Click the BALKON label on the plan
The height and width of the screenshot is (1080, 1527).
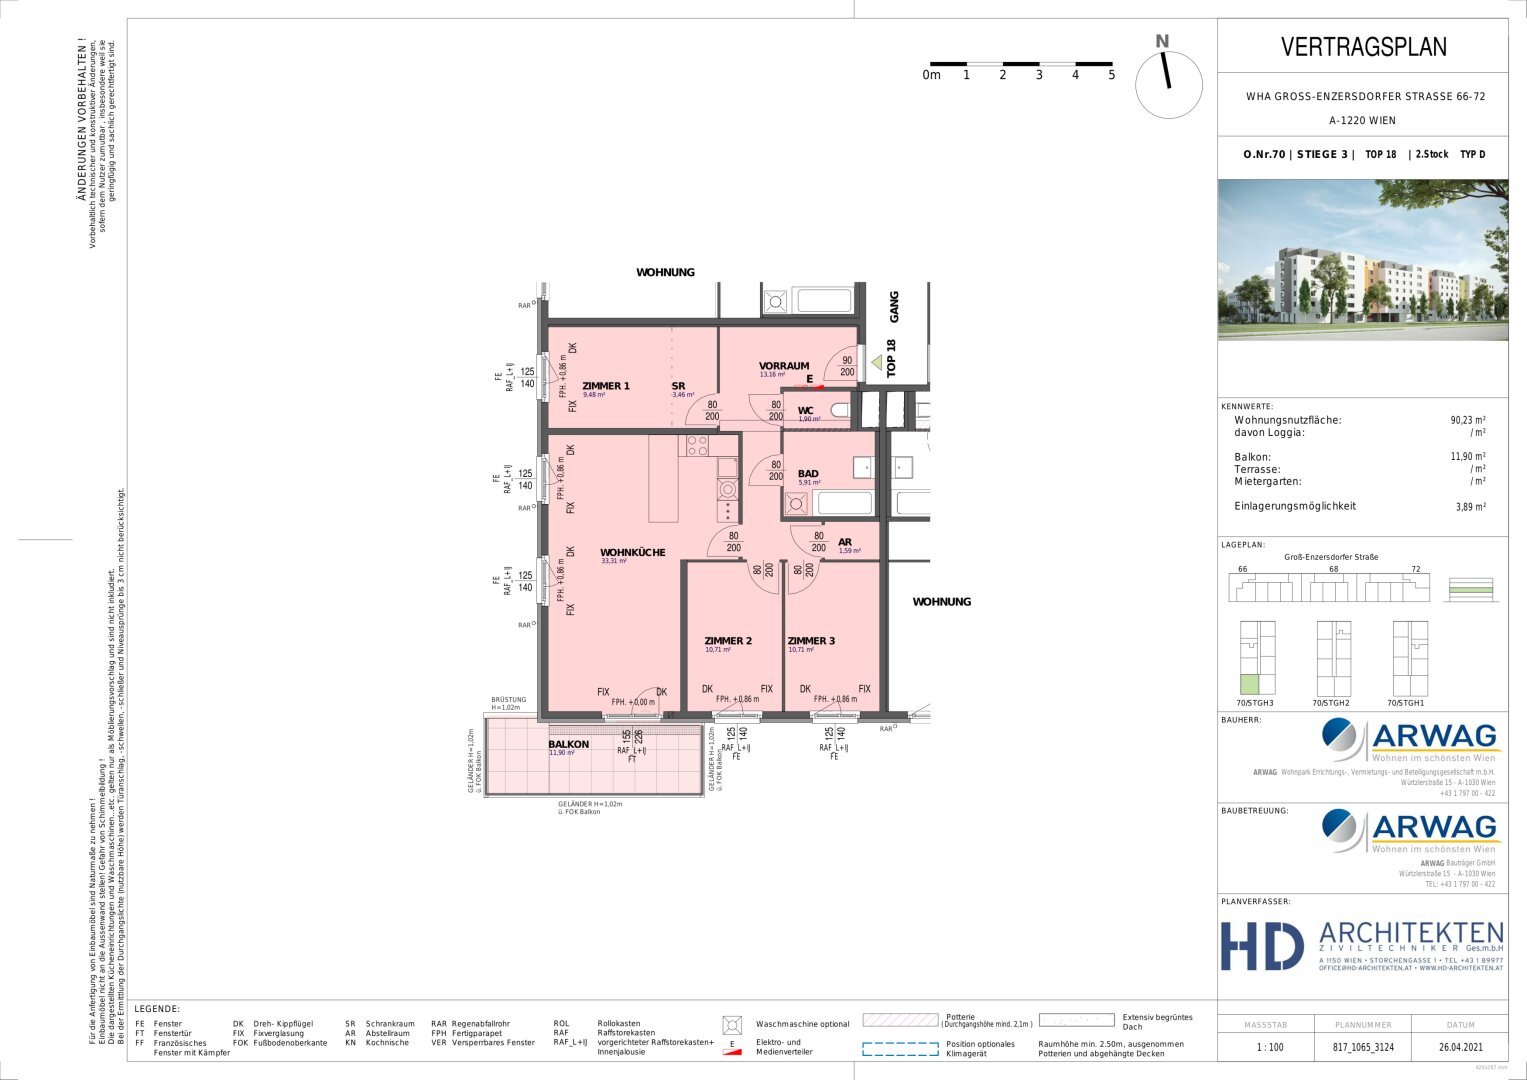[568, 744]
